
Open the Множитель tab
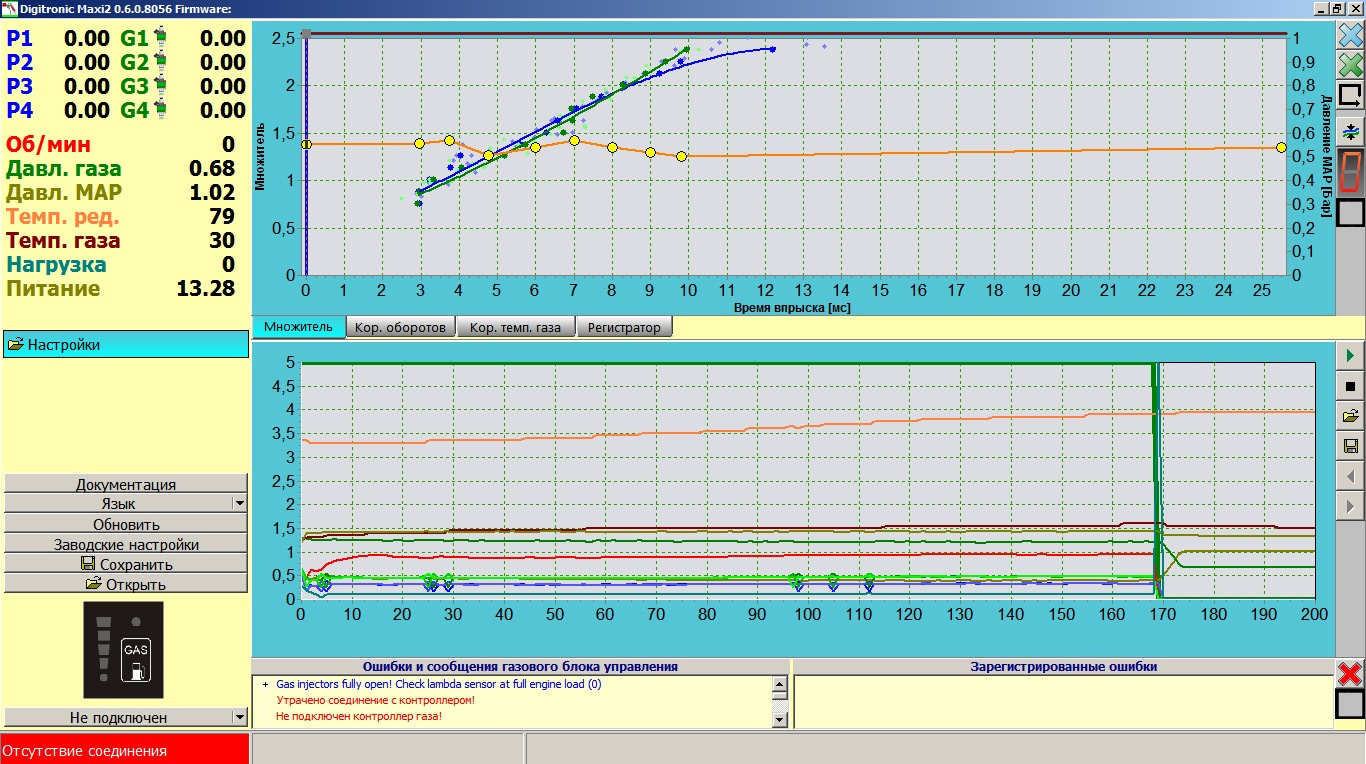[x=299, y=327]
